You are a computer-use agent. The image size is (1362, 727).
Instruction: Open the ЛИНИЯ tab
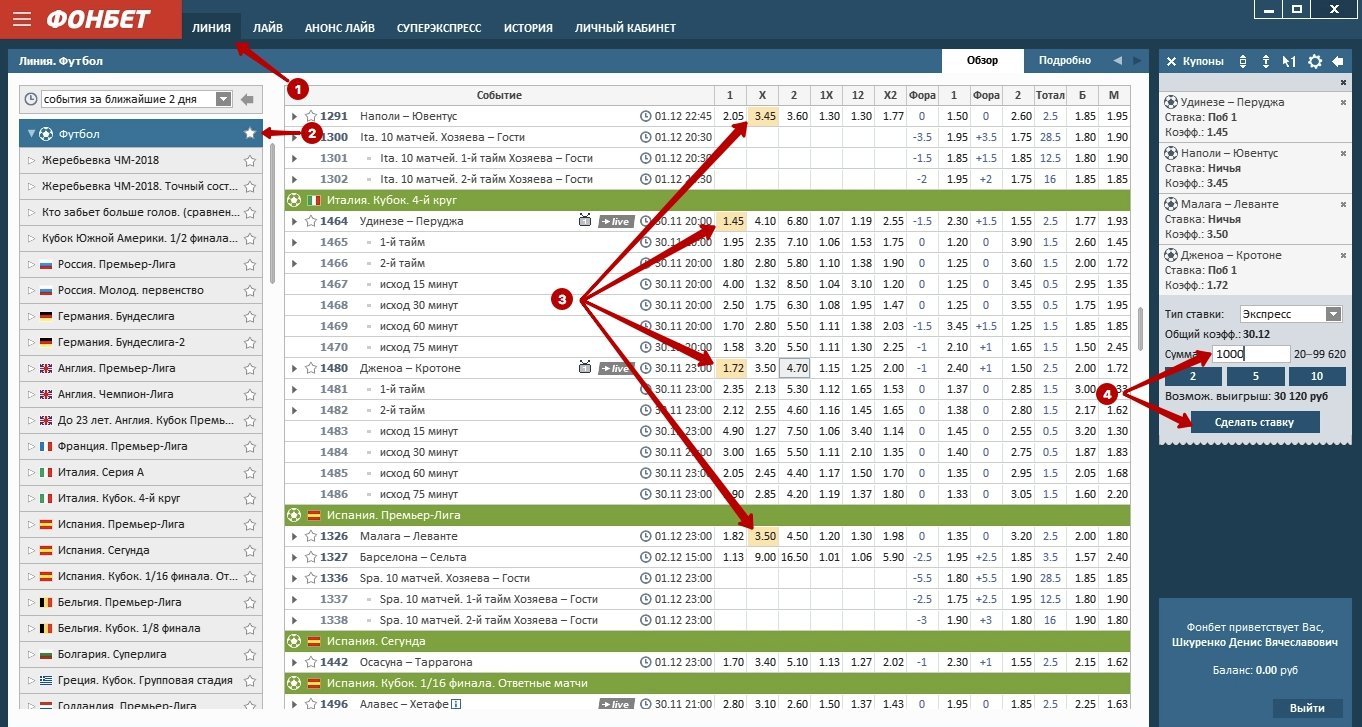click(211, 28)
